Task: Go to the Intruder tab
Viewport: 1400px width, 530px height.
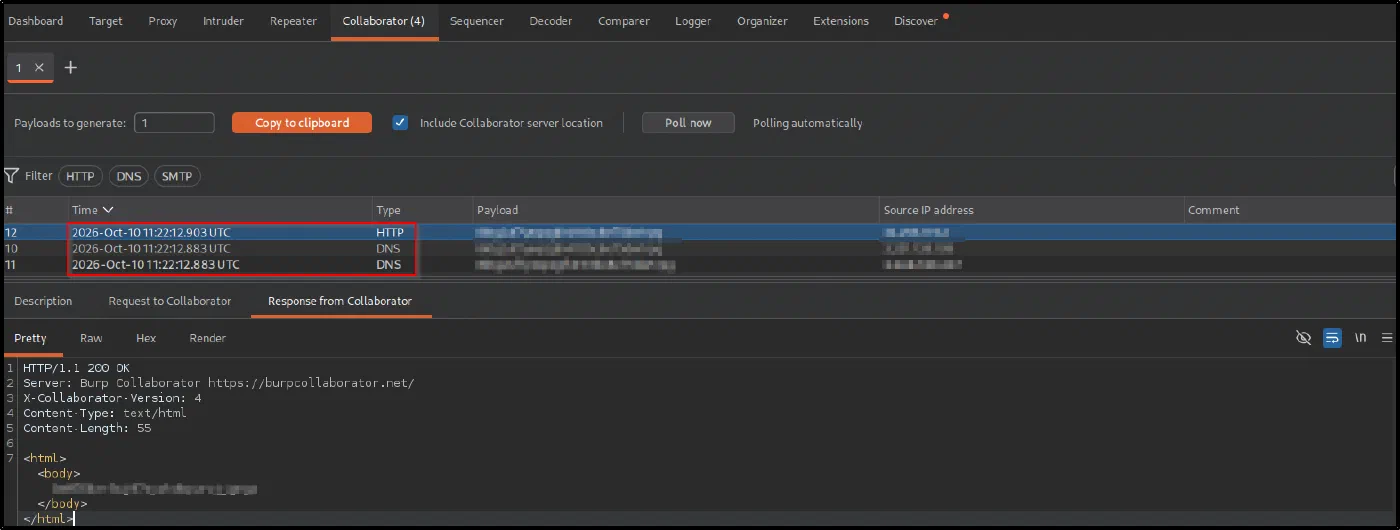Action: coord(223,21)
